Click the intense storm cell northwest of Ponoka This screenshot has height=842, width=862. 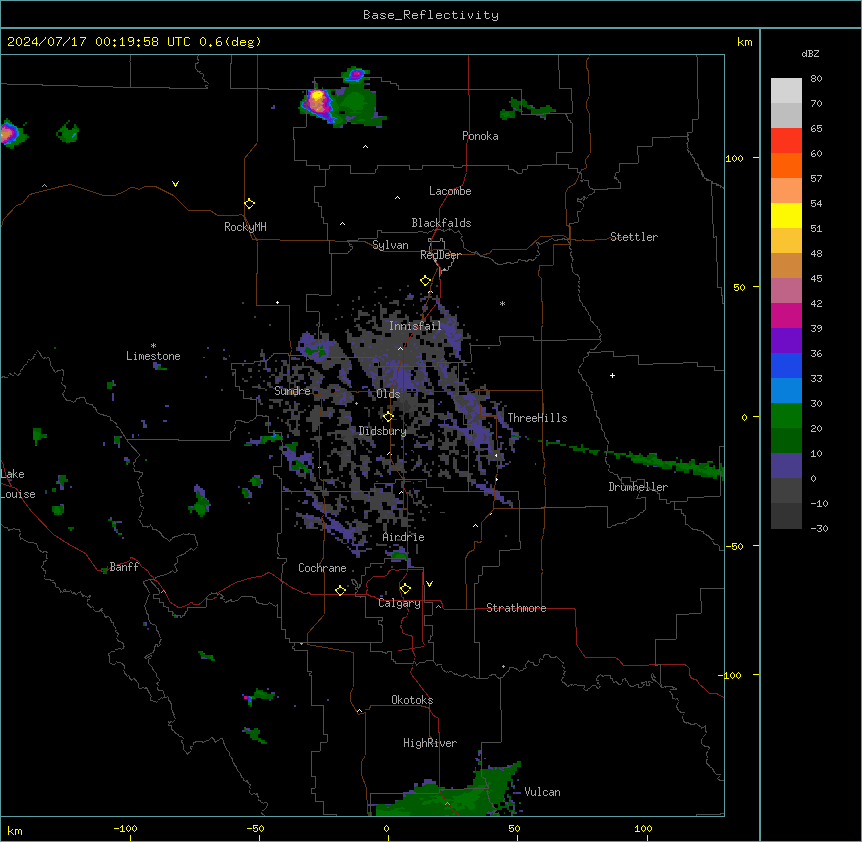[x=318, y=102]
